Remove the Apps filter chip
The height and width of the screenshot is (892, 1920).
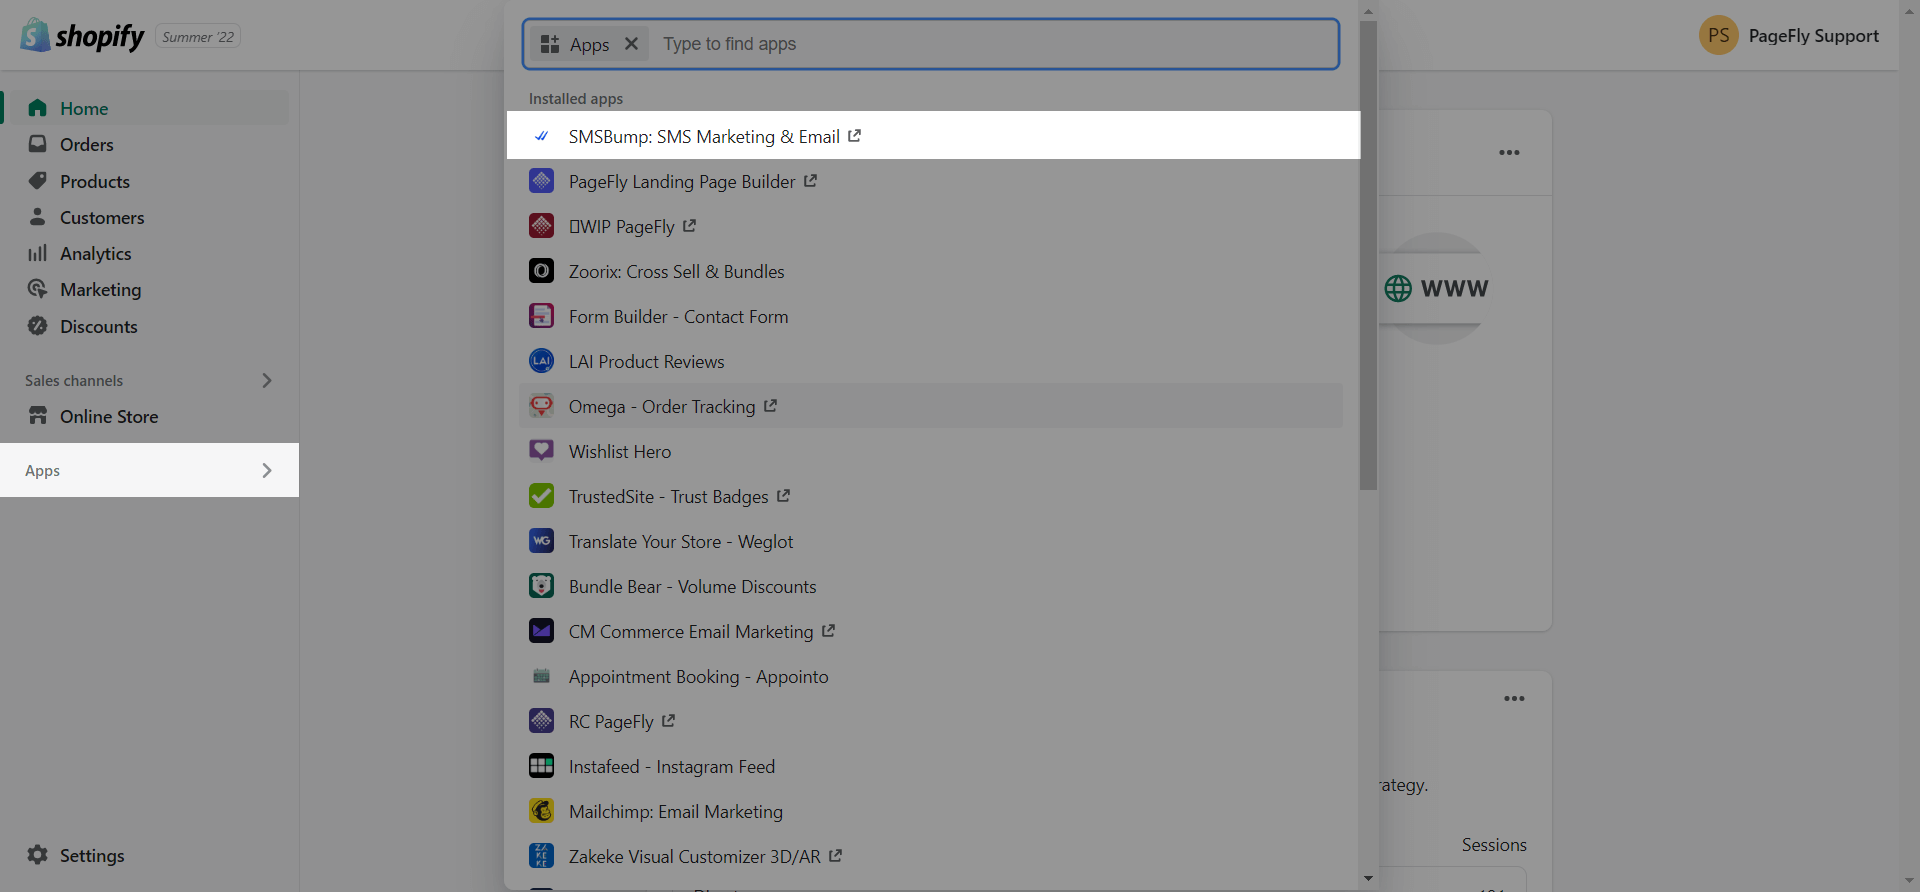pyautogui.click(x=631, y=44)
